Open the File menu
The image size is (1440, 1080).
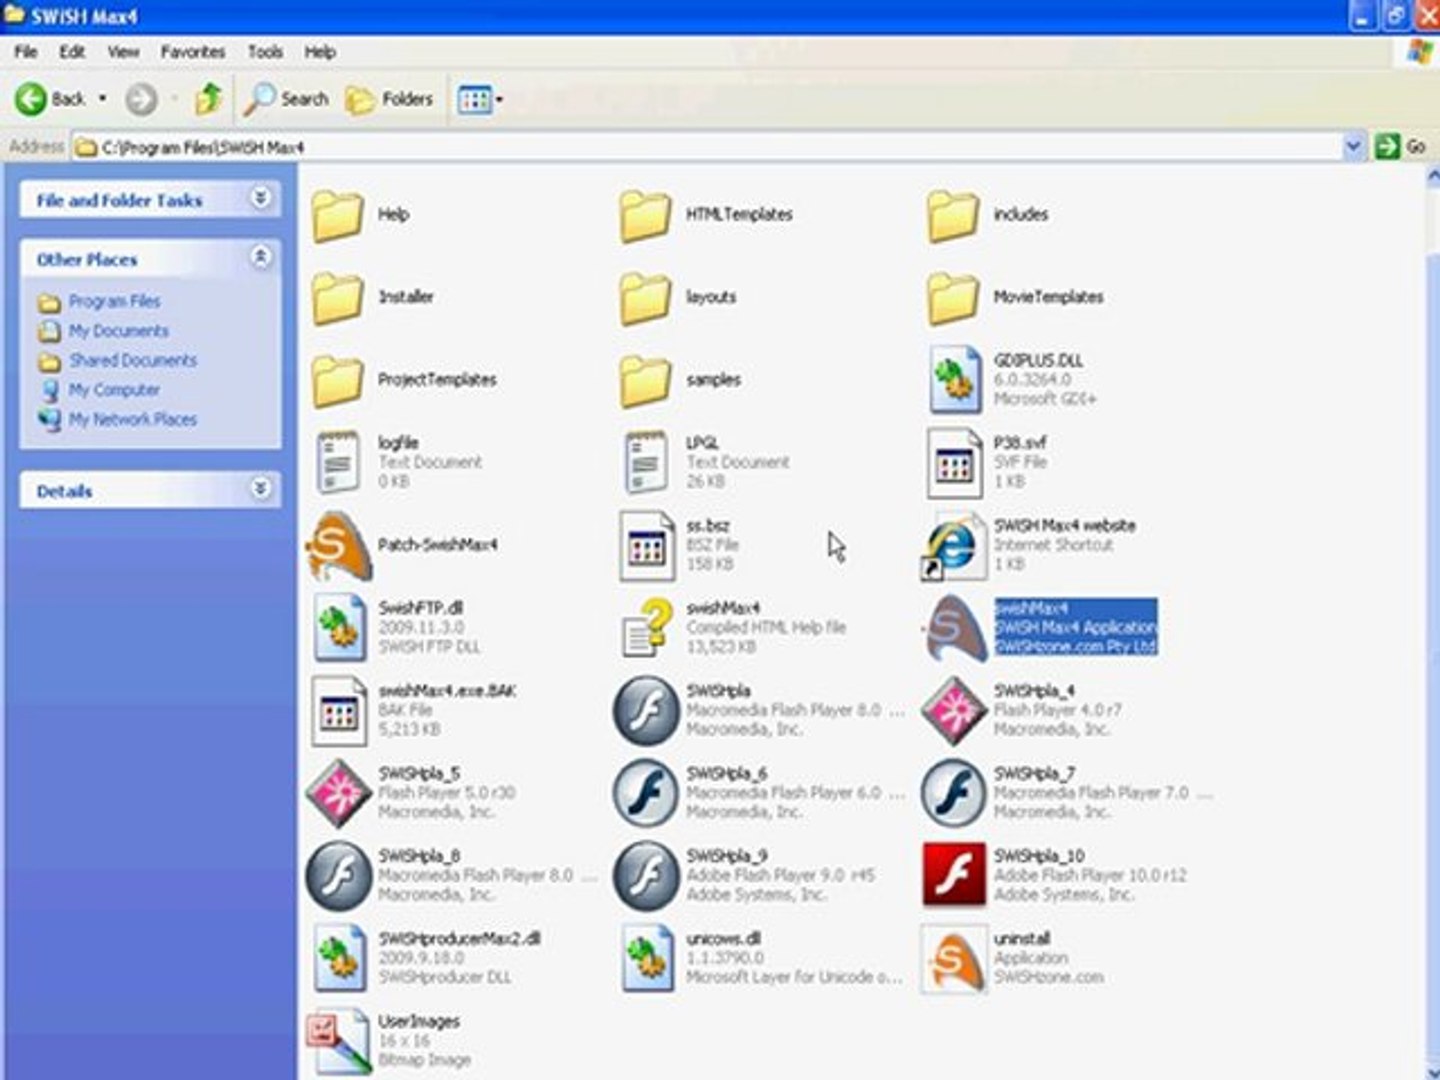pyautogui.click(x=26, y=52)
